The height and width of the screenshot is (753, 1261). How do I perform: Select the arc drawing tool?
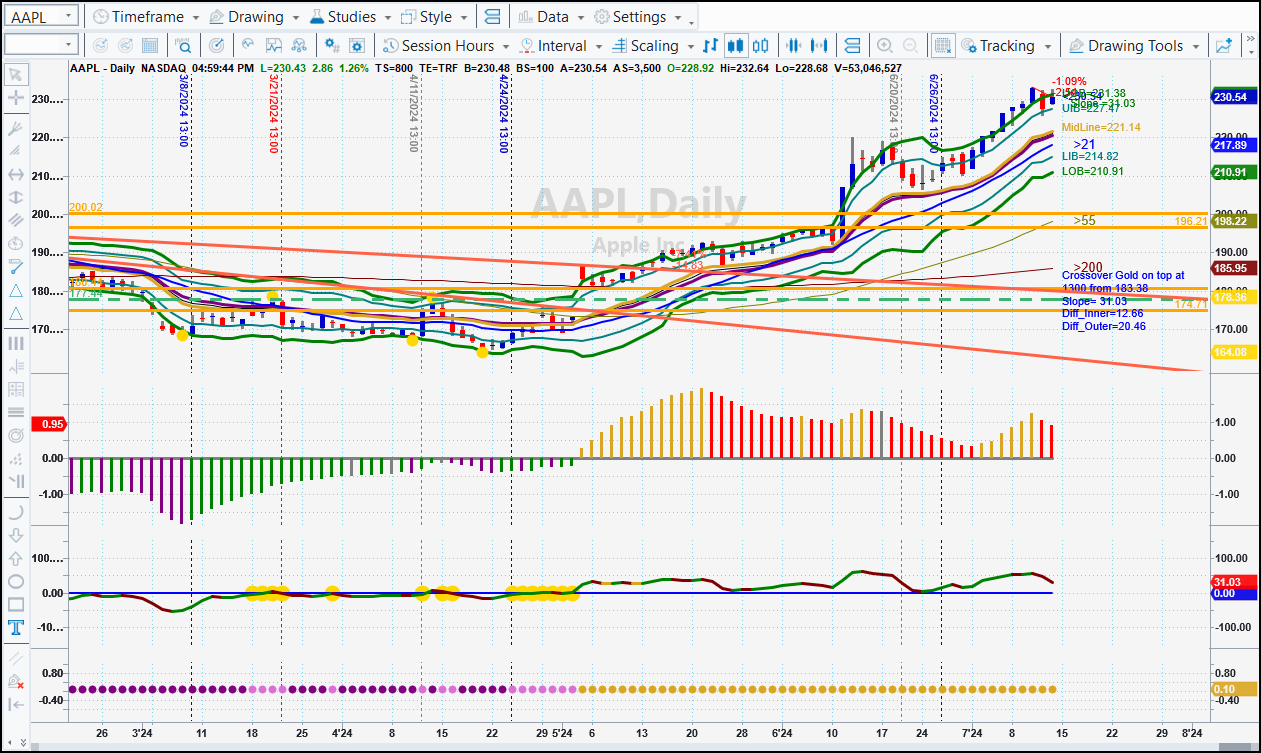click(x=16, y=512)
